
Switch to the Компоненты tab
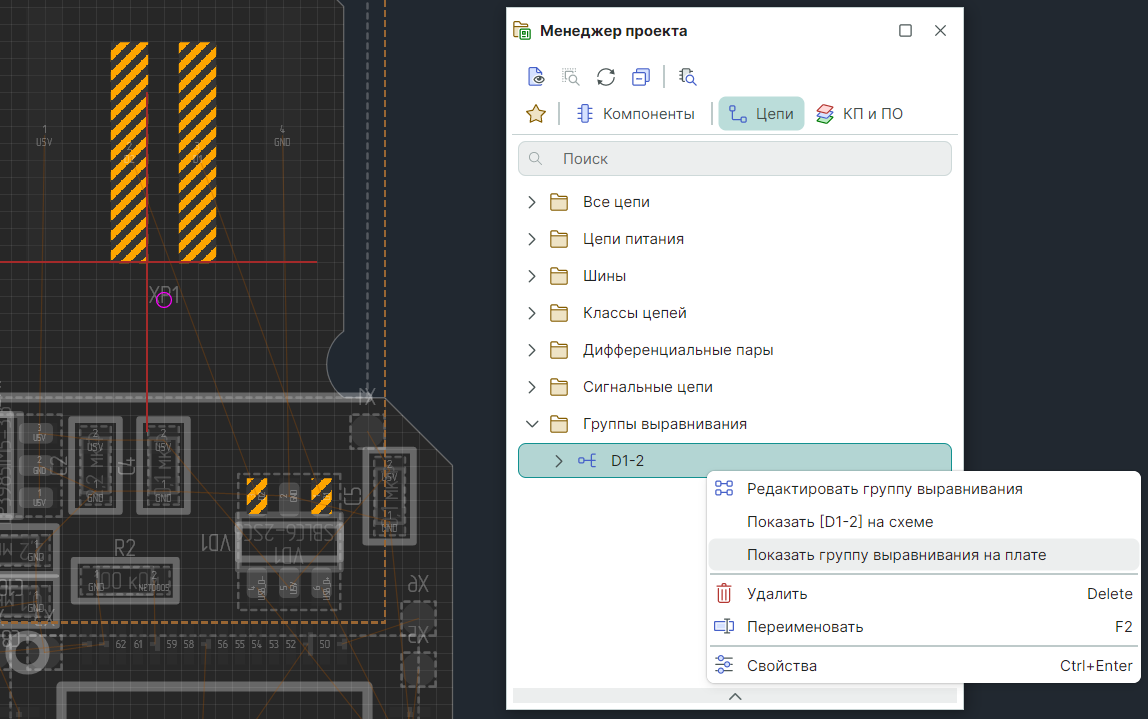[x=636, y=114]
